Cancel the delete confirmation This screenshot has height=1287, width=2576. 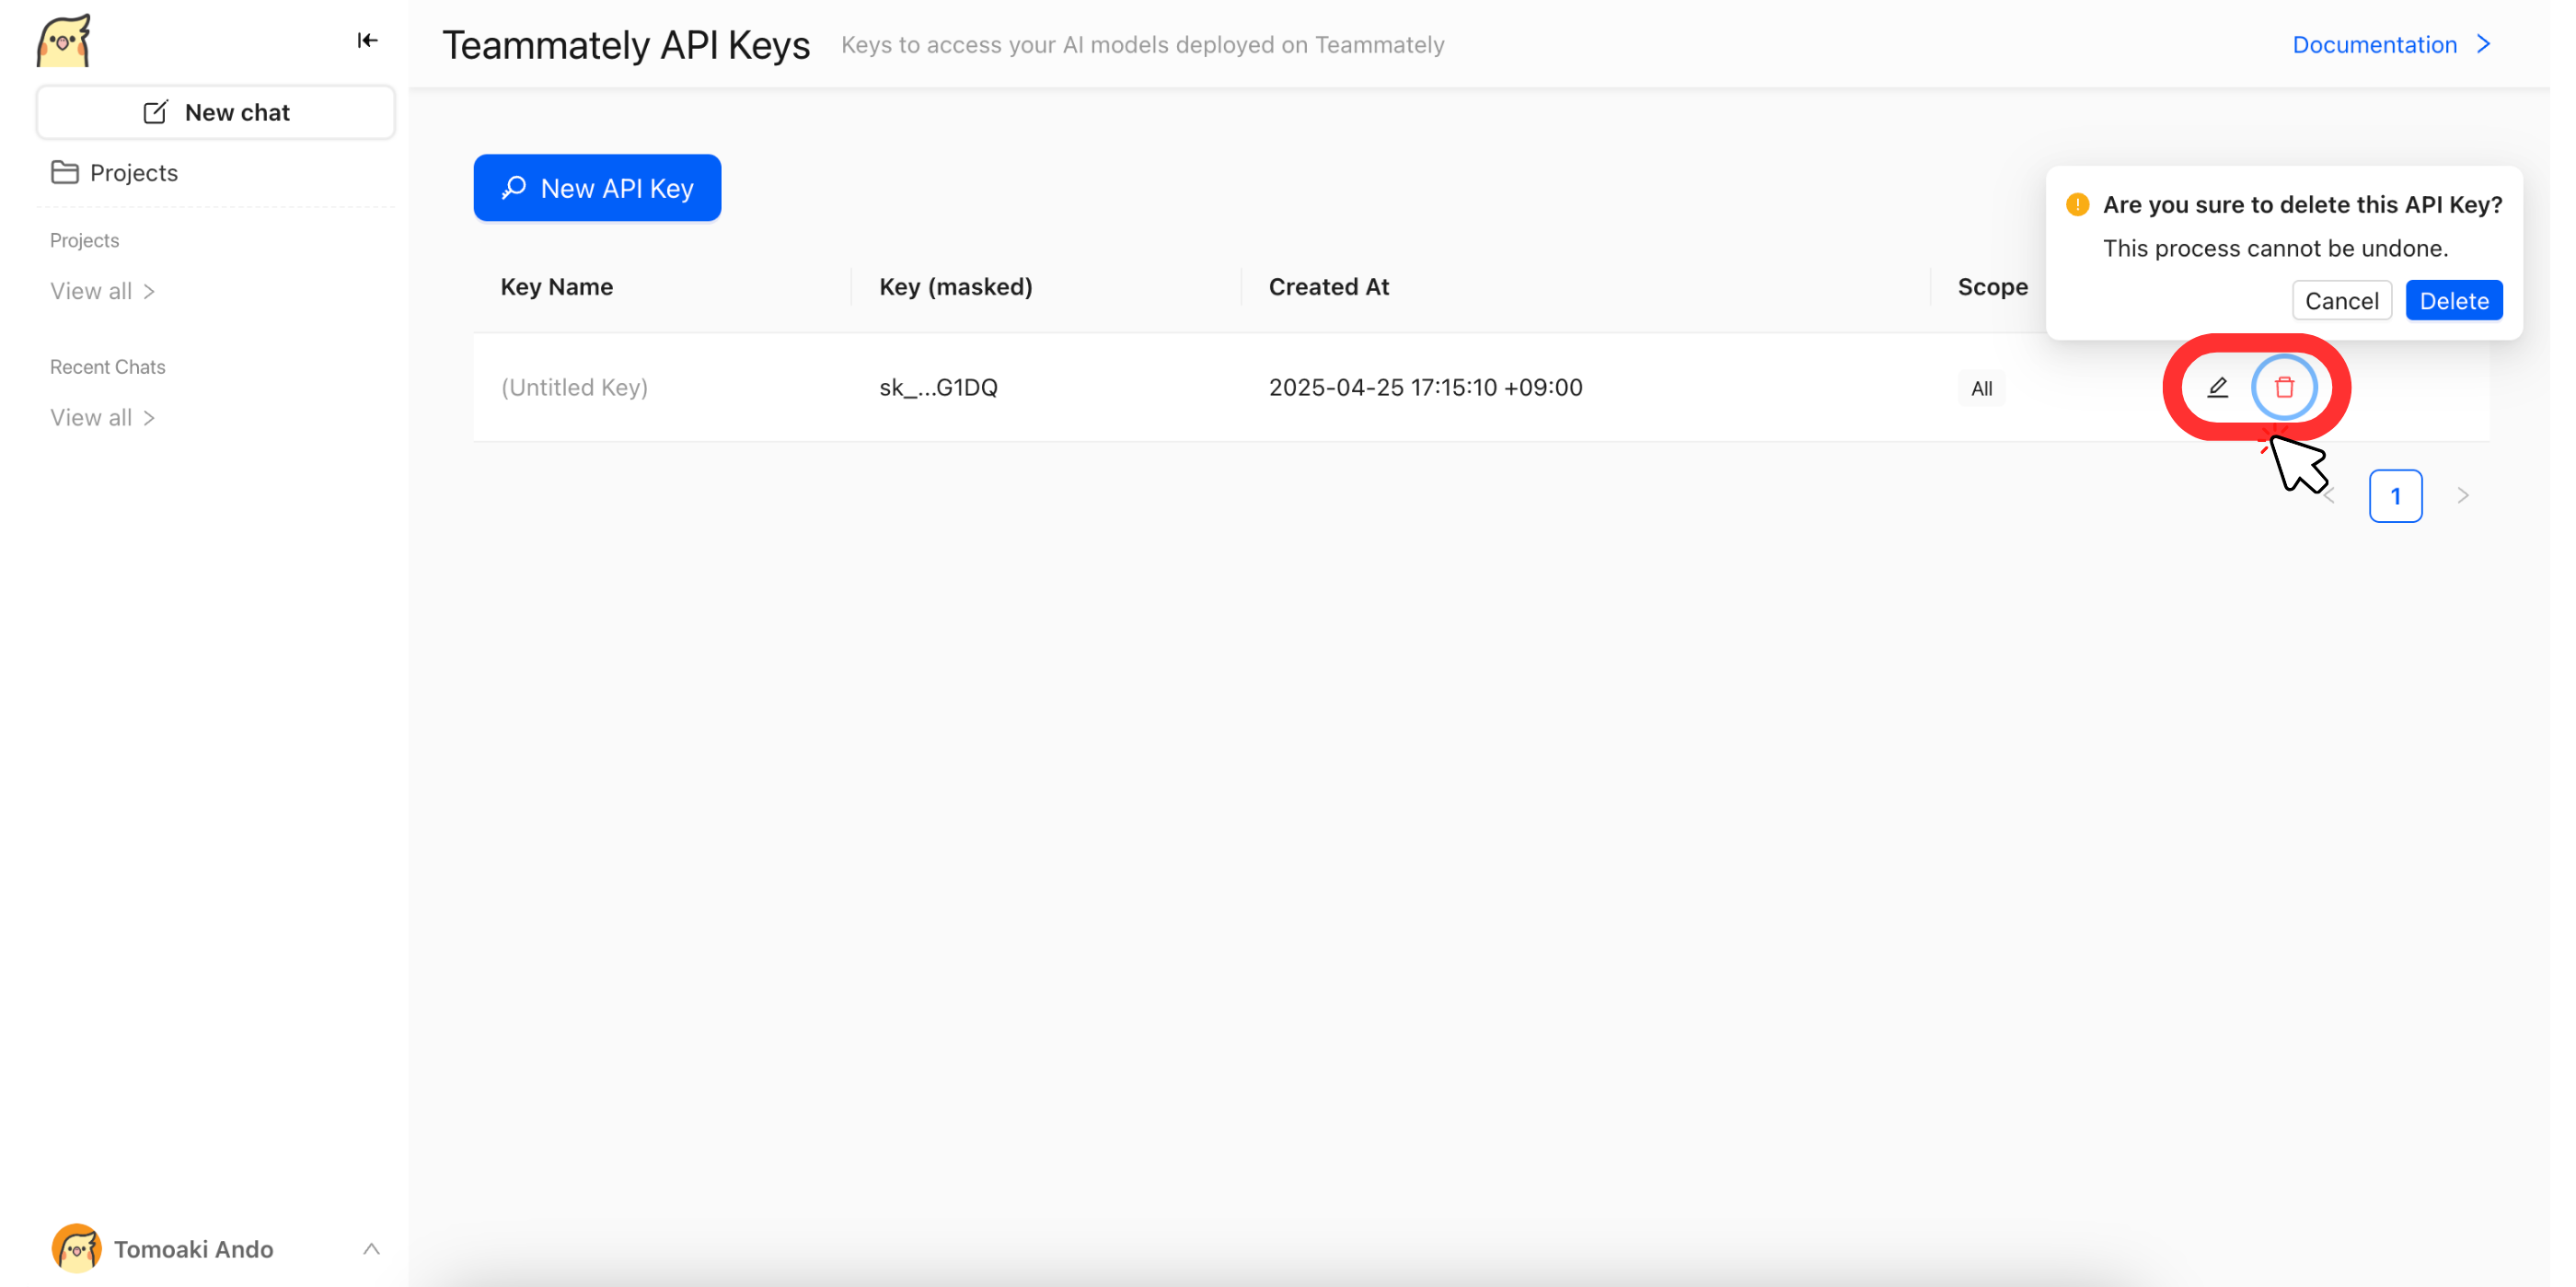[x=2341, y=301]
